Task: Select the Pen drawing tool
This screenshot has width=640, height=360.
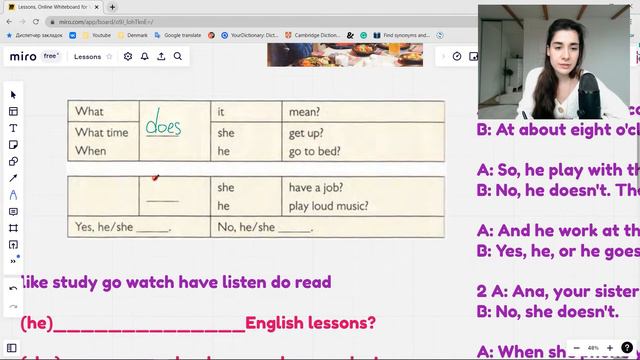Action: [x=13, y=195]
